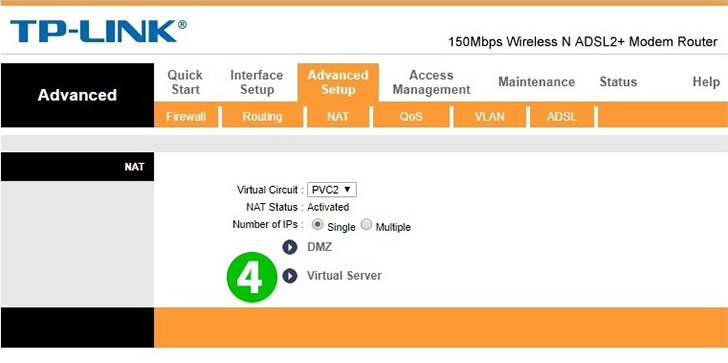728x363 pixels.
Task: Click the TP-LINK logo
Action: coord(98,32)
